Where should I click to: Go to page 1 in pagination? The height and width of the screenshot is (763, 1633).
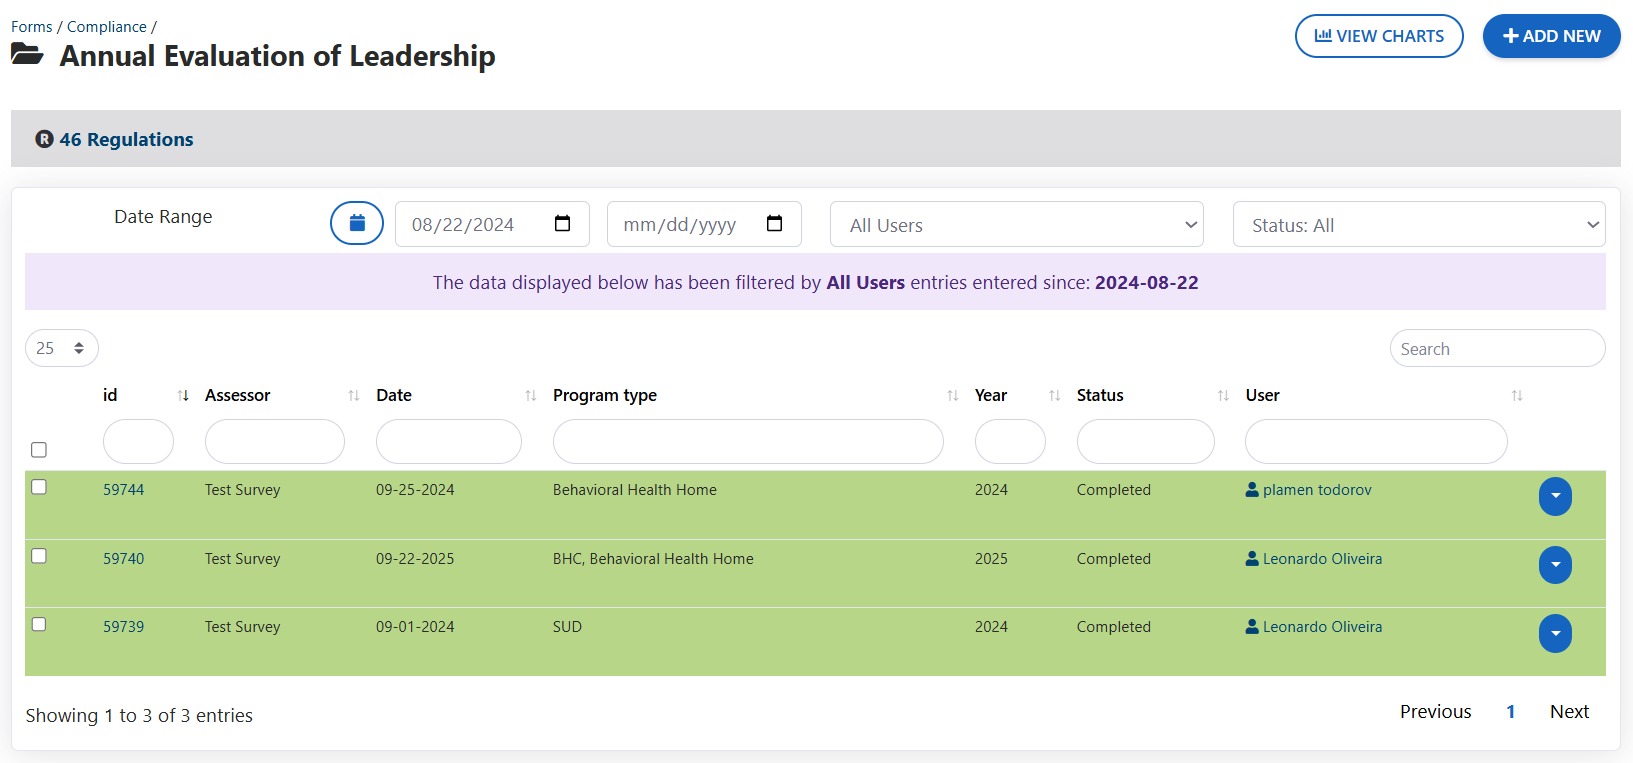[x=1510, y=712]
